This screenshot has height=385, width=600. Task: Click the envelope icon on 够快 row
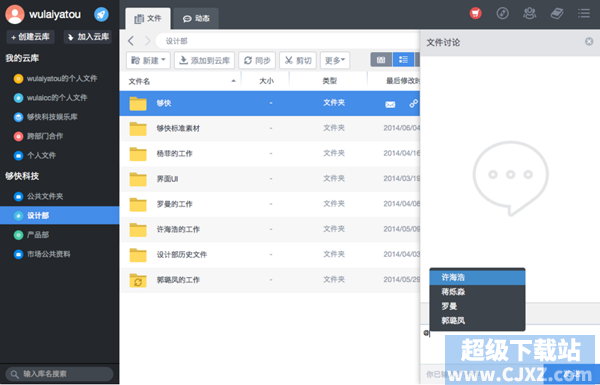tap(390, 104)
